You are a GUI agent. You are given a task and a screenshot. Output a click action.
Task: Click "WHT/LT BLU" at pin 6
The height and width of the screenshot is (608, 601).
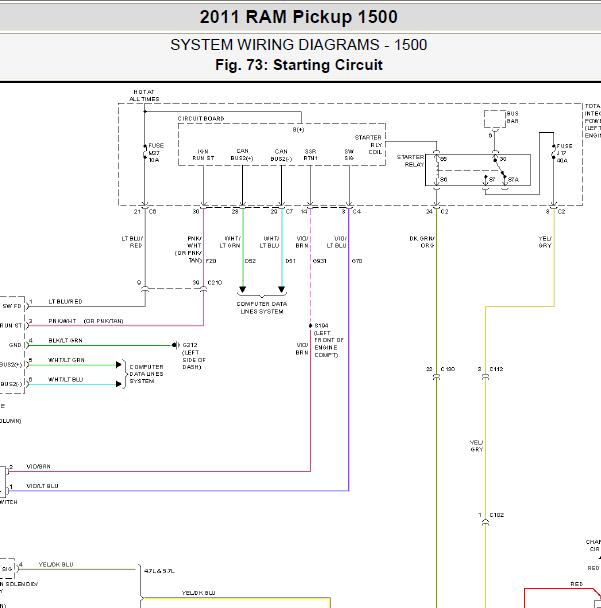tap(65, 379)
